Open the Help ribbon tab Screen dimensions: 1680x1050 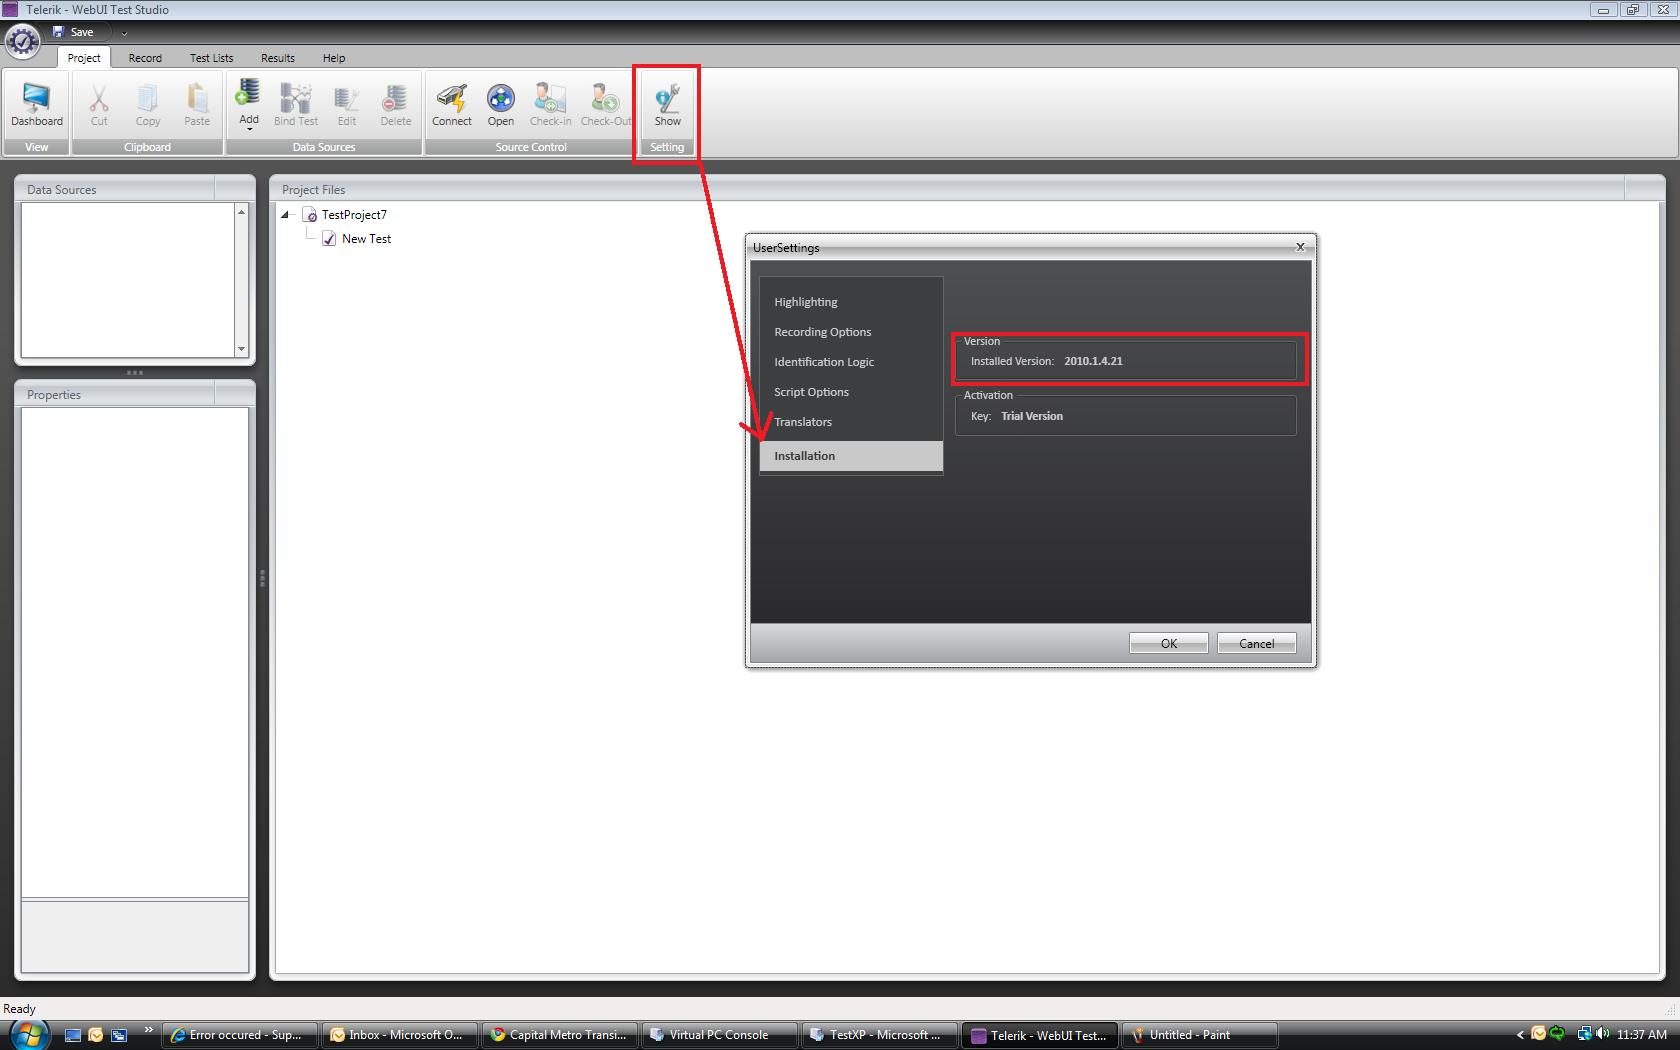click(x=334, y=58)
